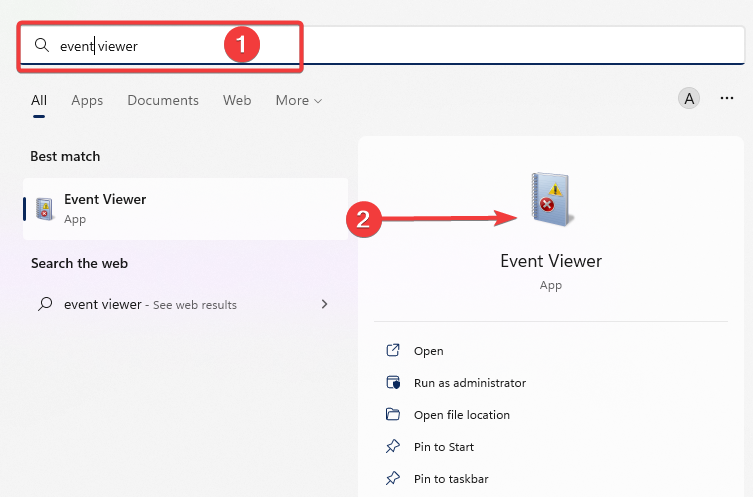This screenshot has width=753, height=497.
Task: Expand the More dropdown
Action: (x=298, y=100)
